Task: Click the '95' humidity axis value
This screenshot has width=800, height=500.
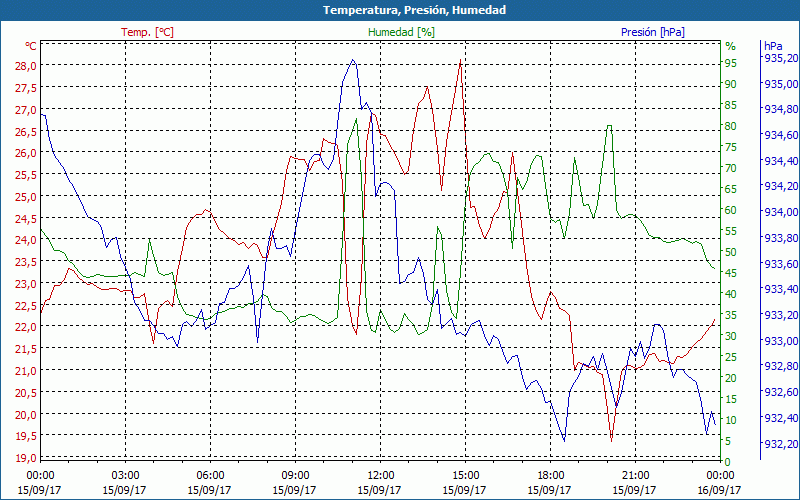Action: [731, 63]
